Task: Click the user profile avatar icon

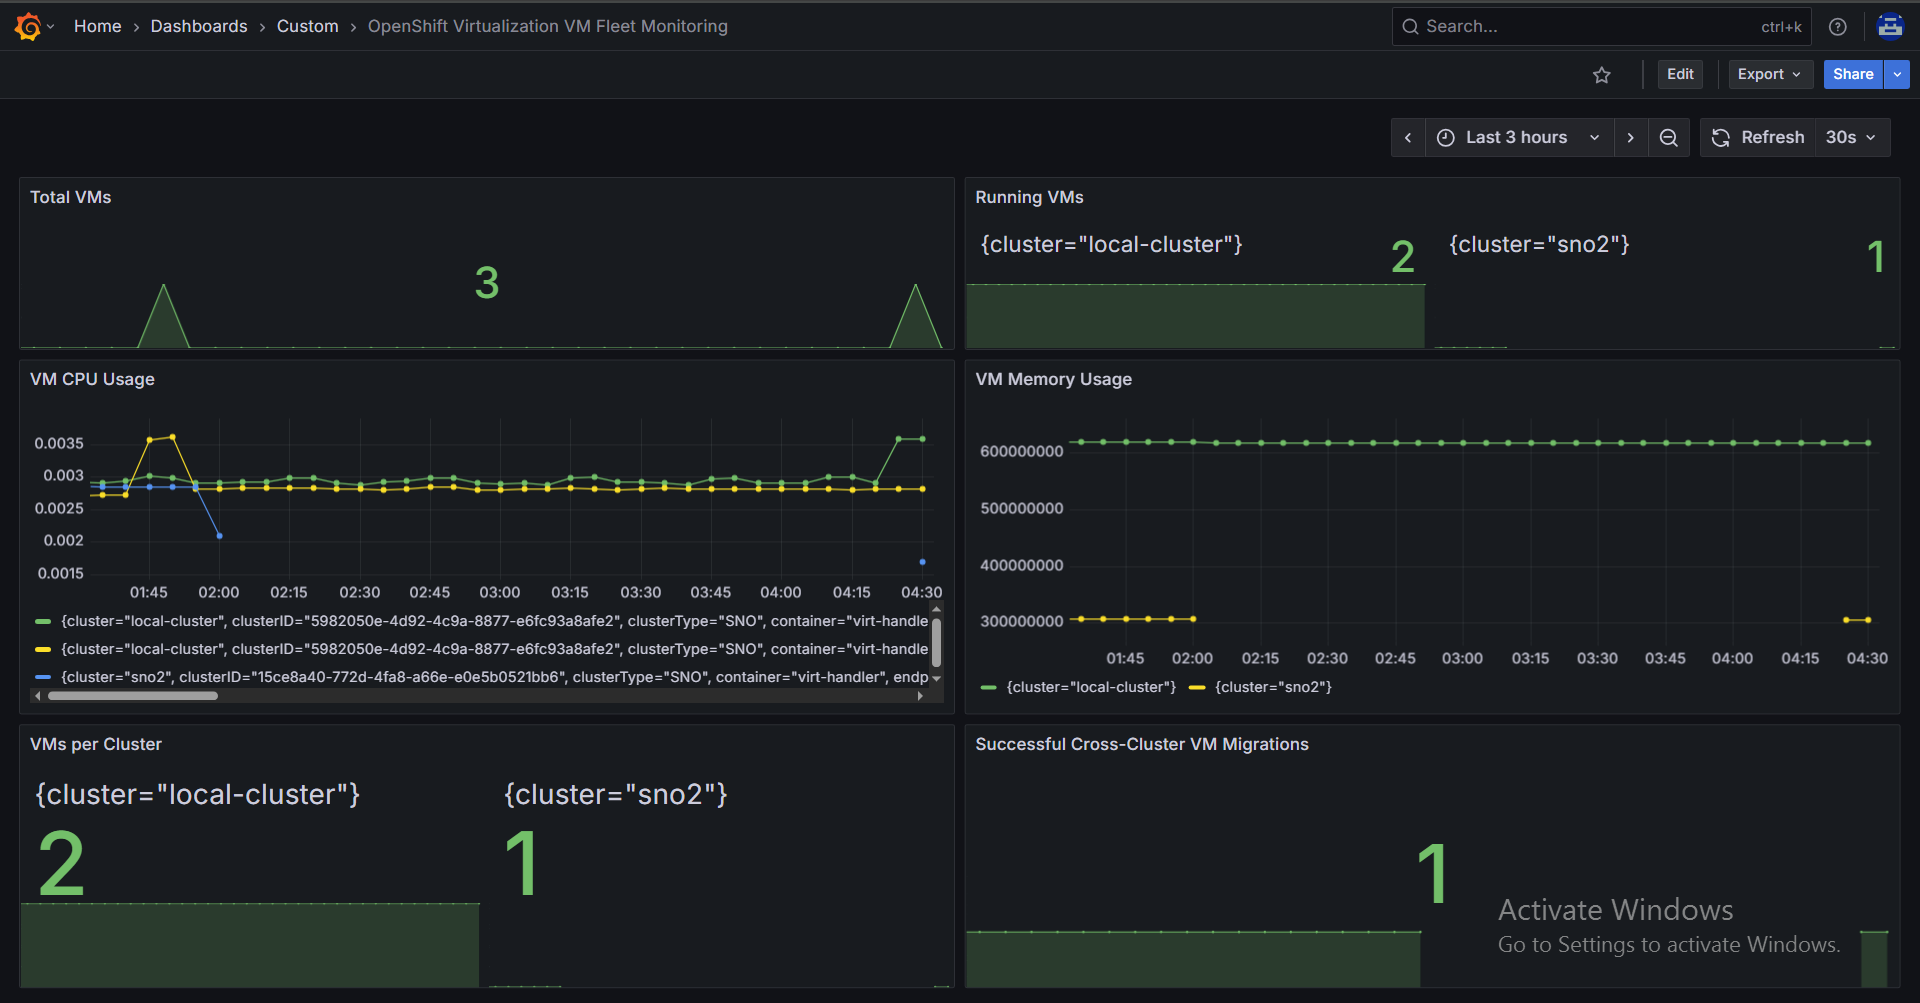Action: click(1889, 27)
